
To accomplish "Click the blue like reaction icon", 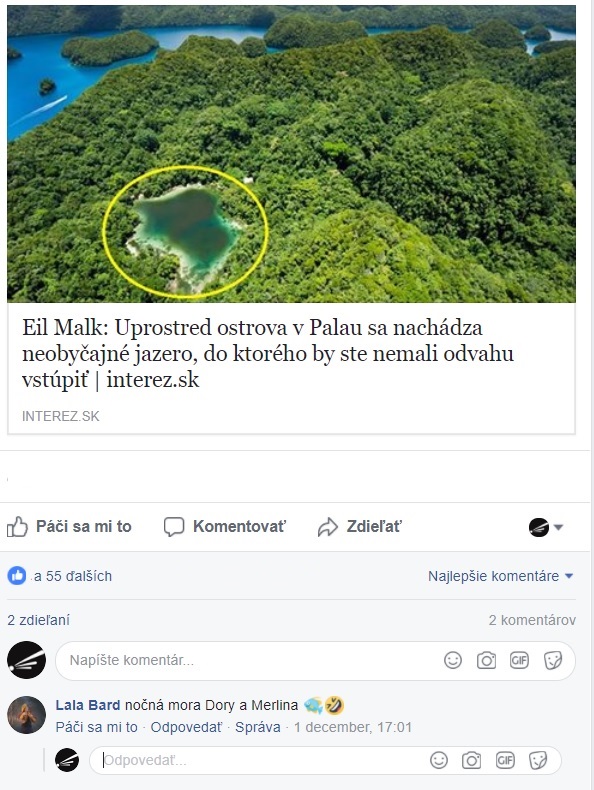I will point(17,576).
